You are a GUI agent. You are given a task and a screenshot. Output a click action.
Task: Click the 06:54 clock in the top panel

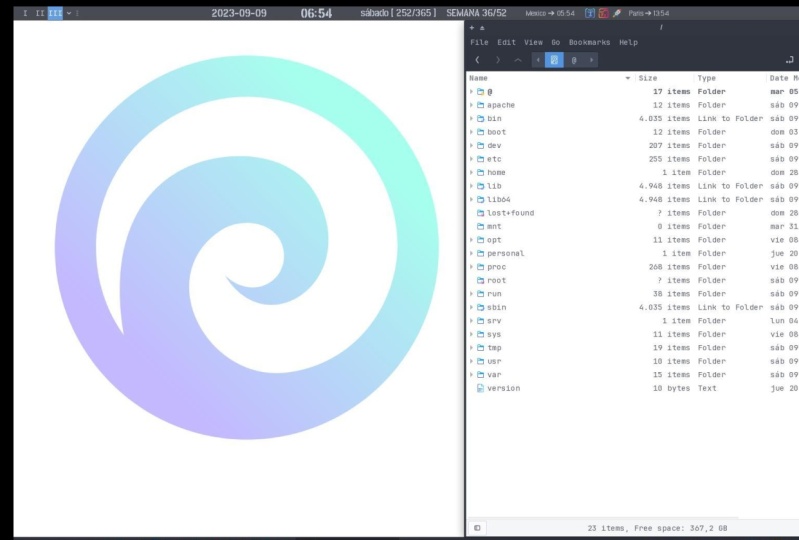(x=316, y=13)
